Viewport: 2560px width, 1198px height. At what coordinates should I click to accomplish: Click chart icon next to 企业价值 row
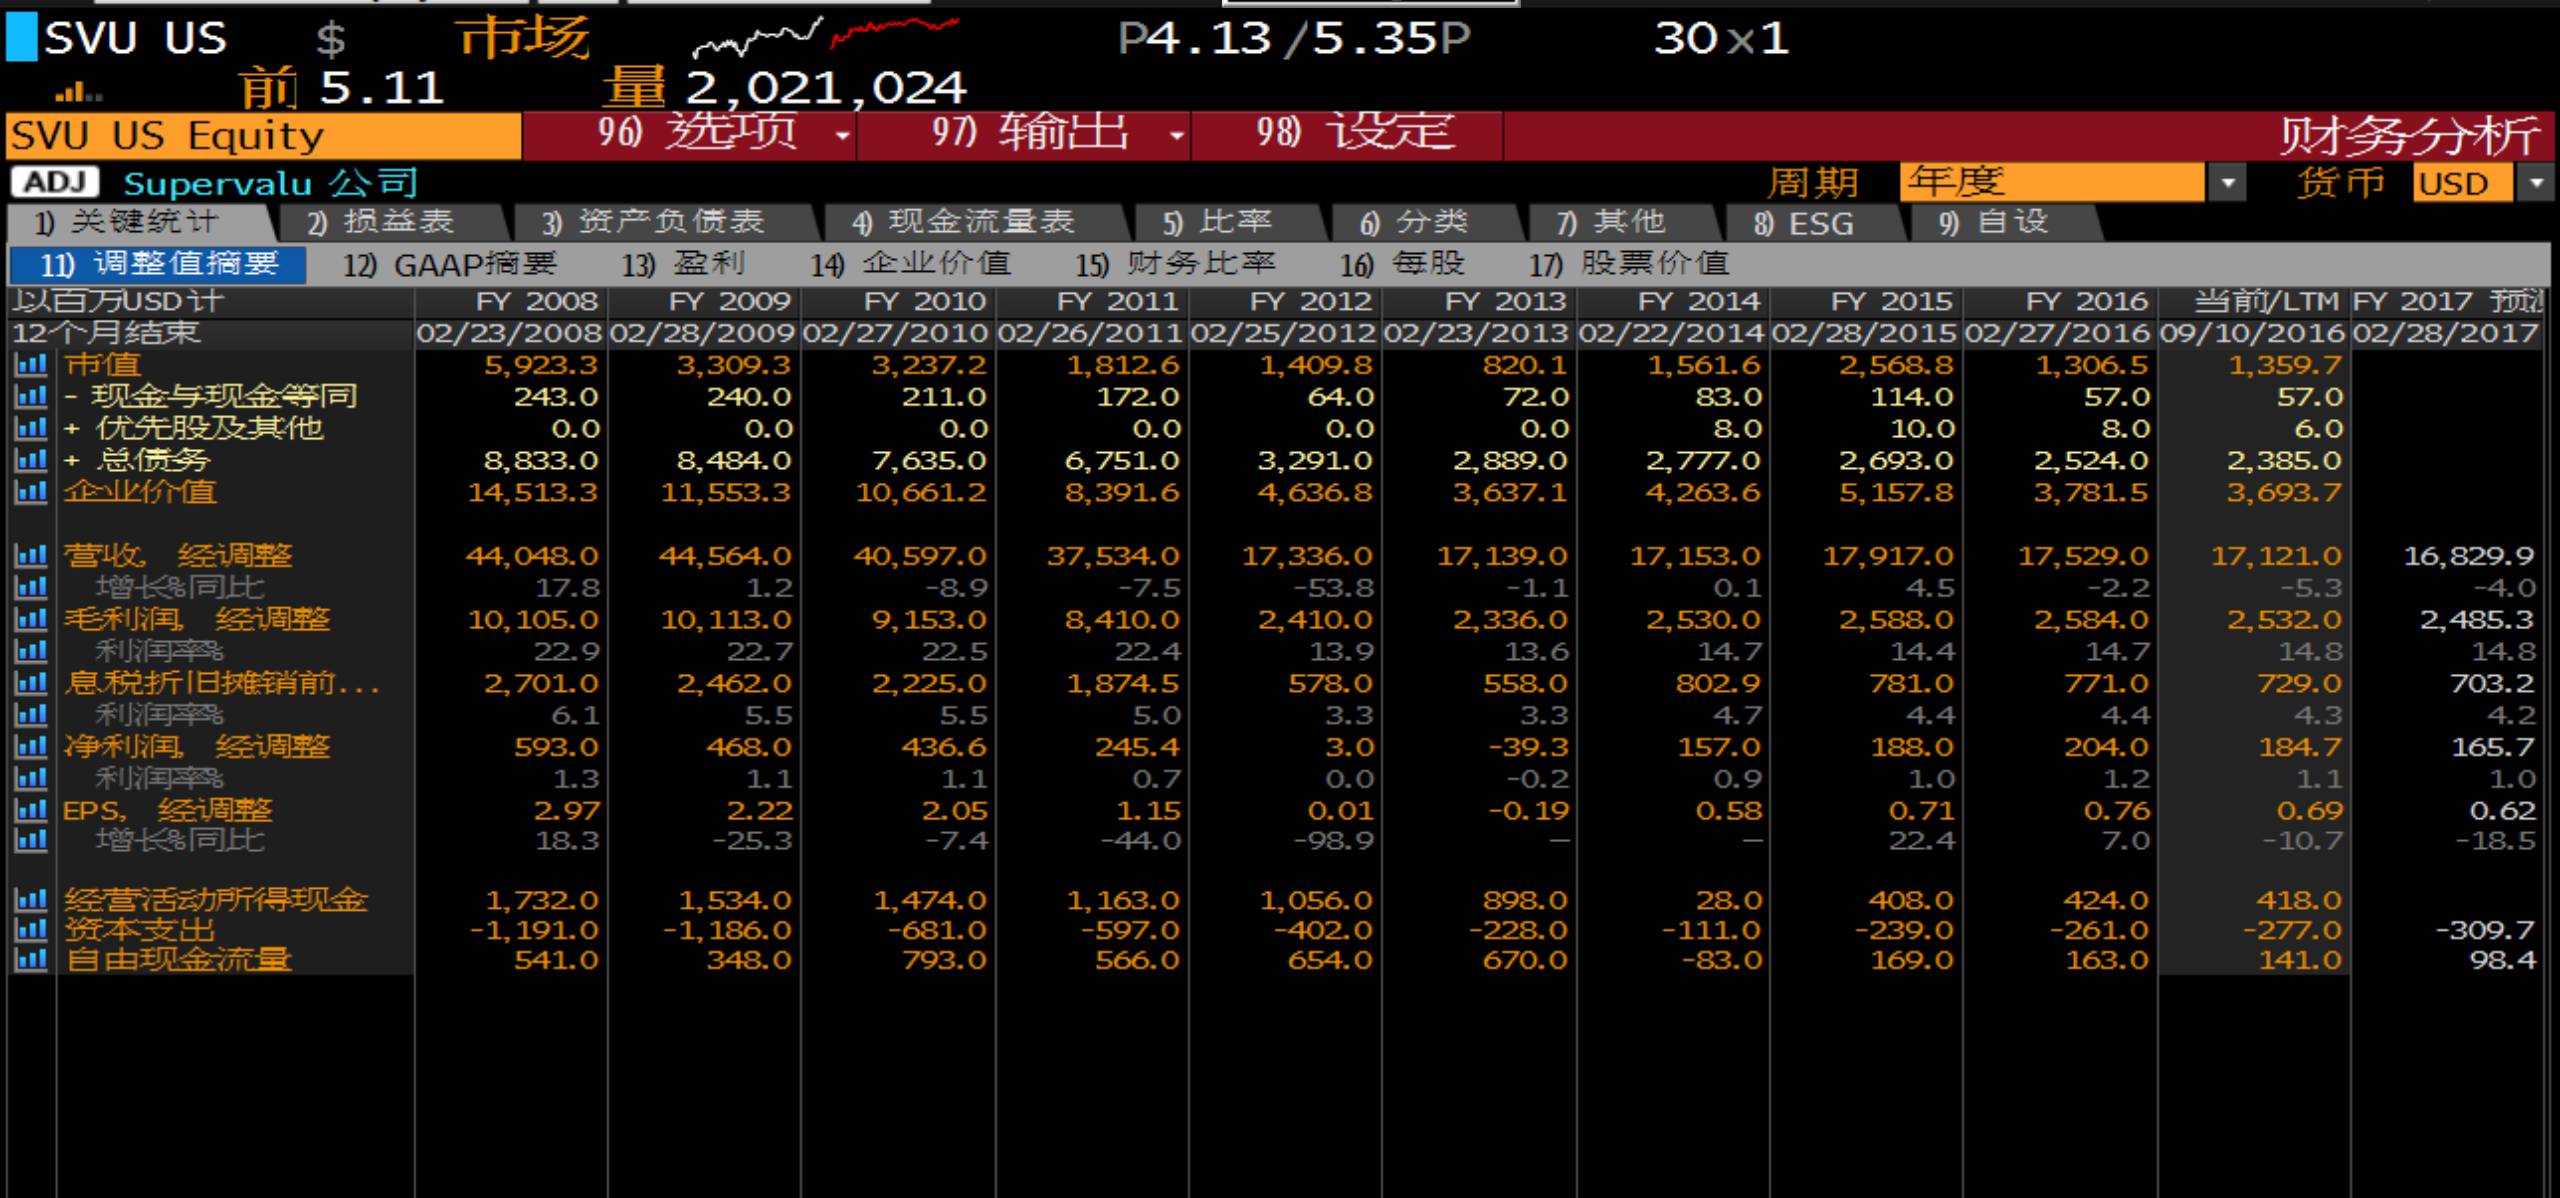(31, 492)
